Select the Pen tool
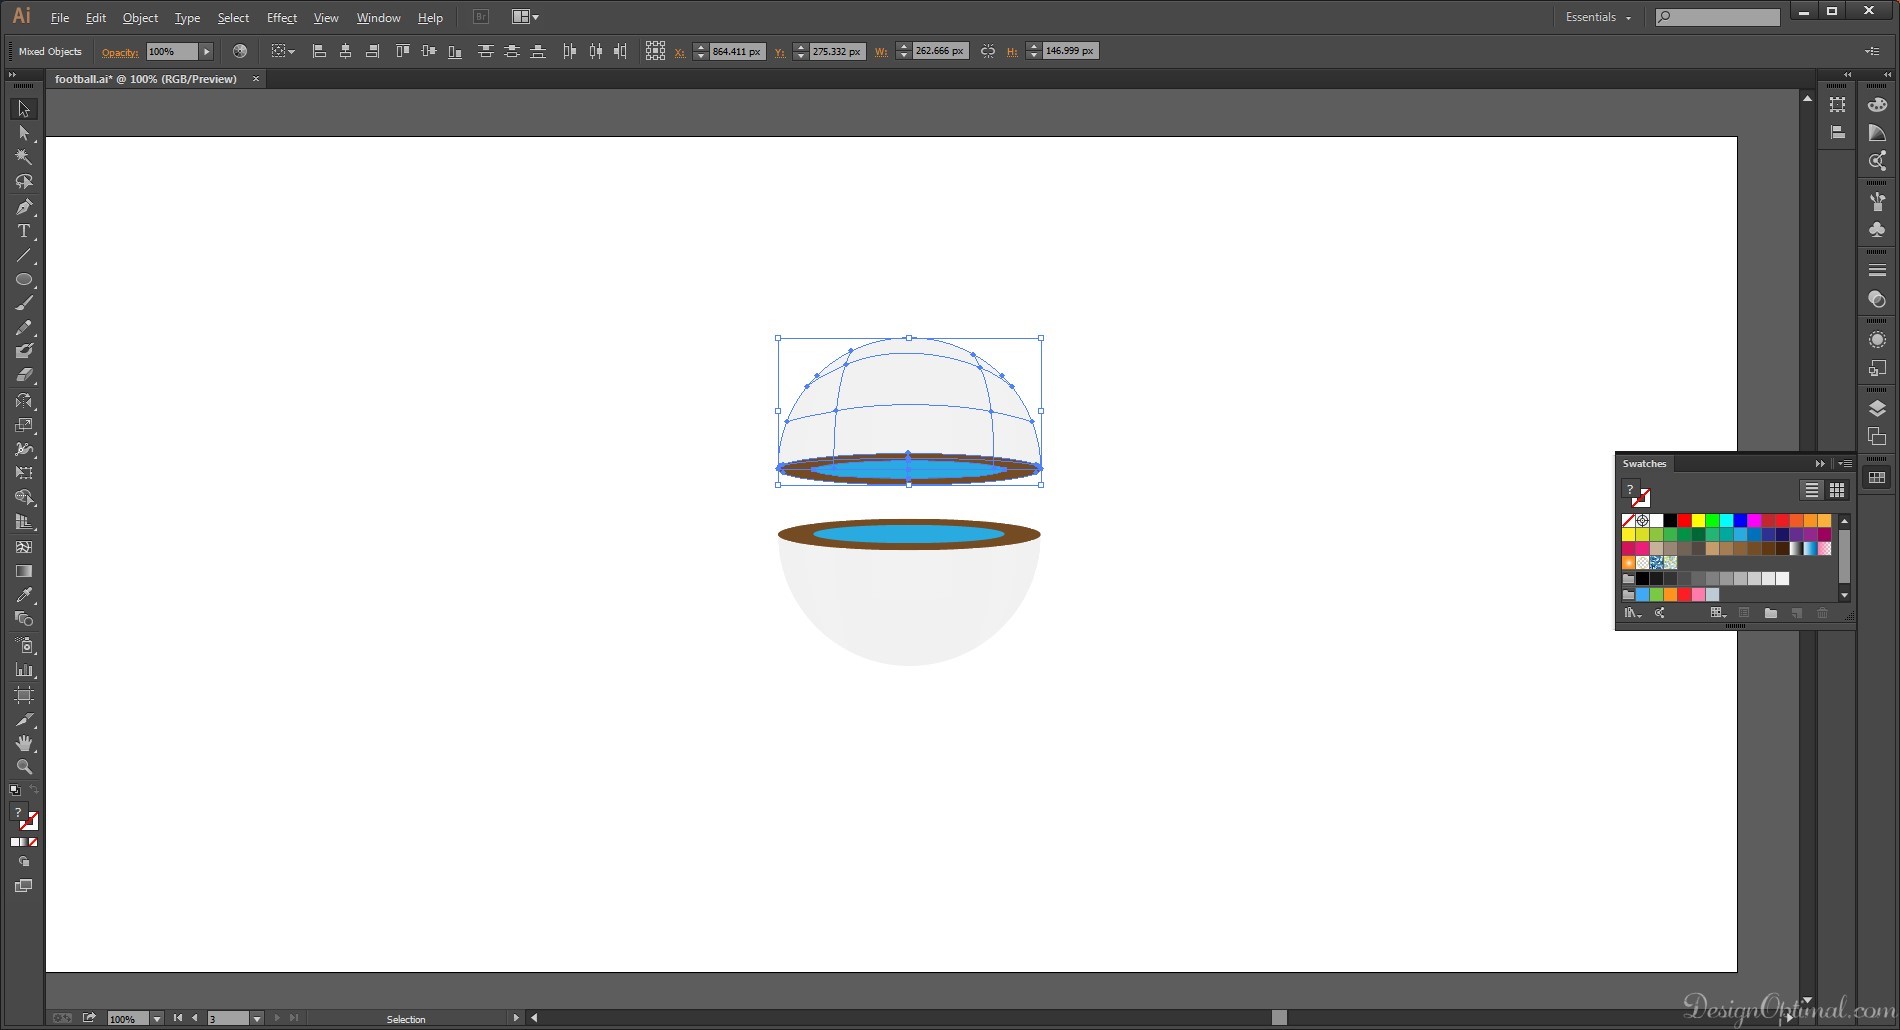The height and width of the screenshot is (1030, 1900). 24,207
